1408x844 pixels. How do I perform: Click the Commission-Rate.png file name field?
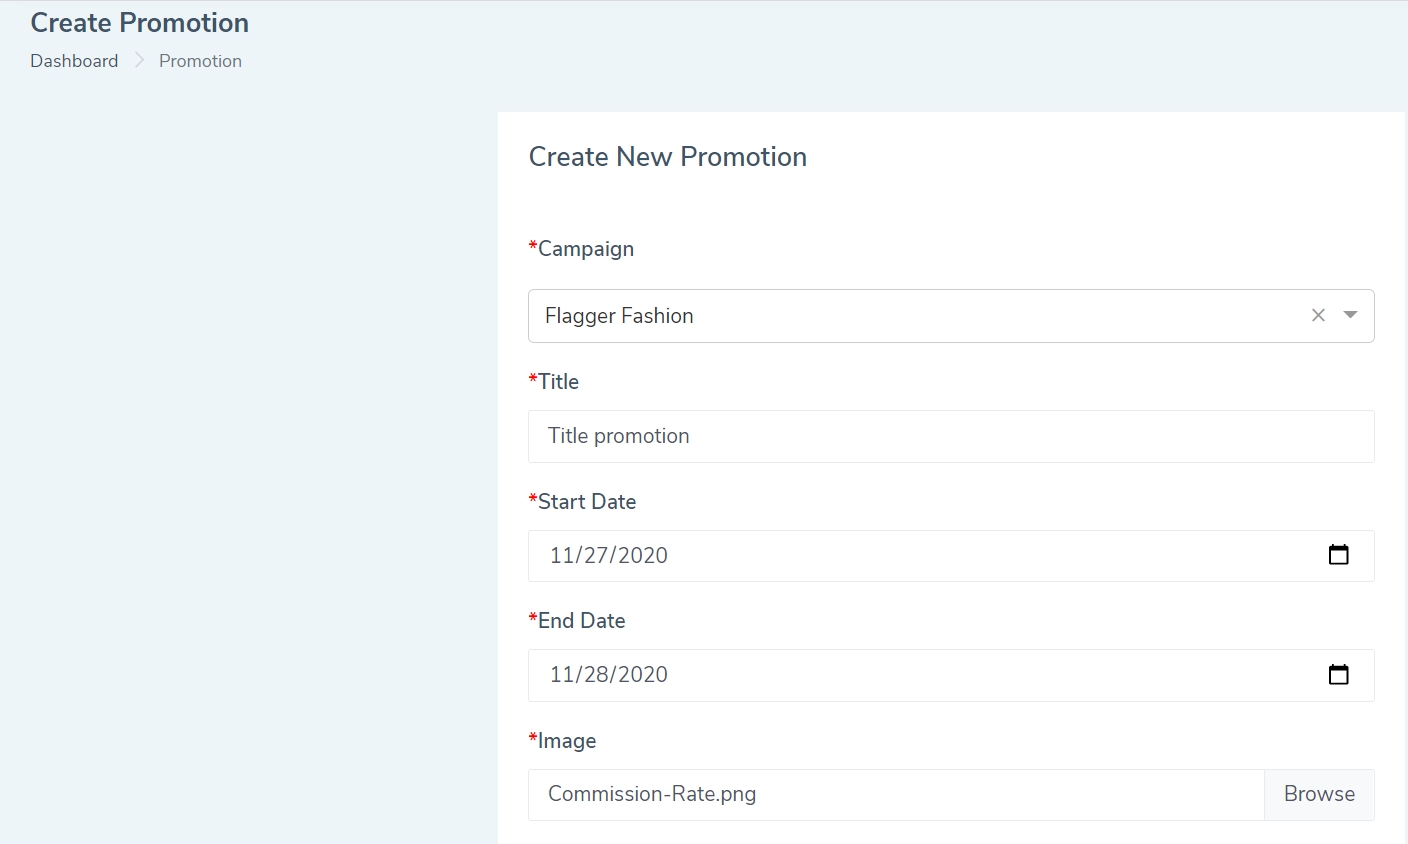895,795
